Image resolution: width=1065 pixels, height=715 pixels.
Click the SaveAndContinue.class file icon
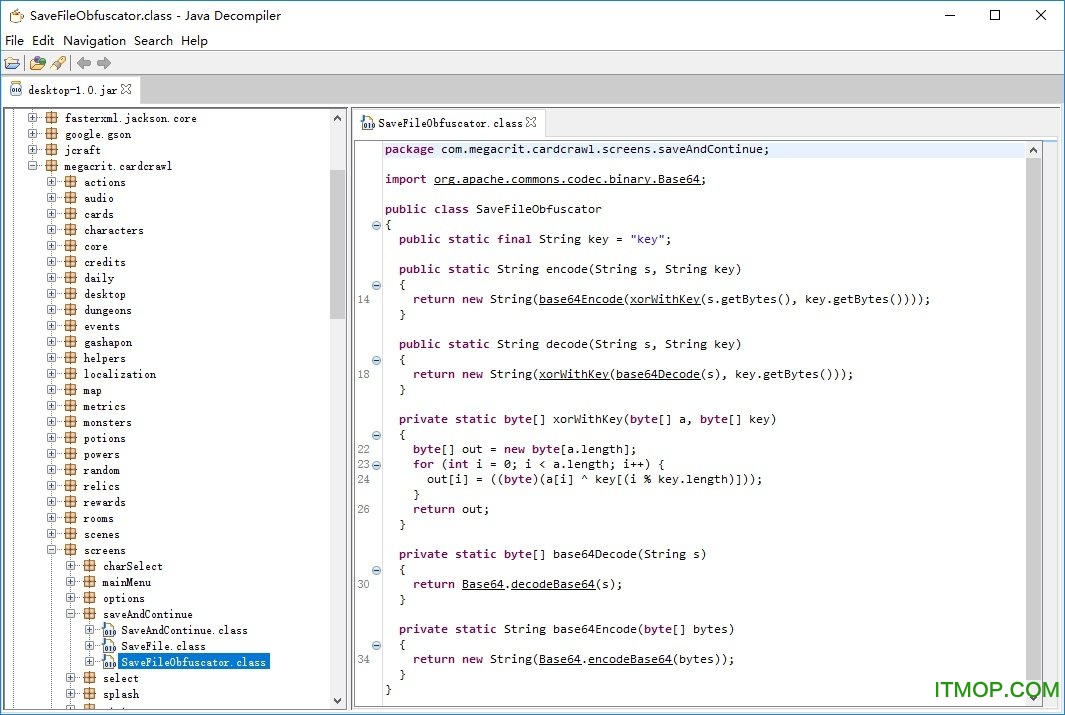(x=109, y=630)
